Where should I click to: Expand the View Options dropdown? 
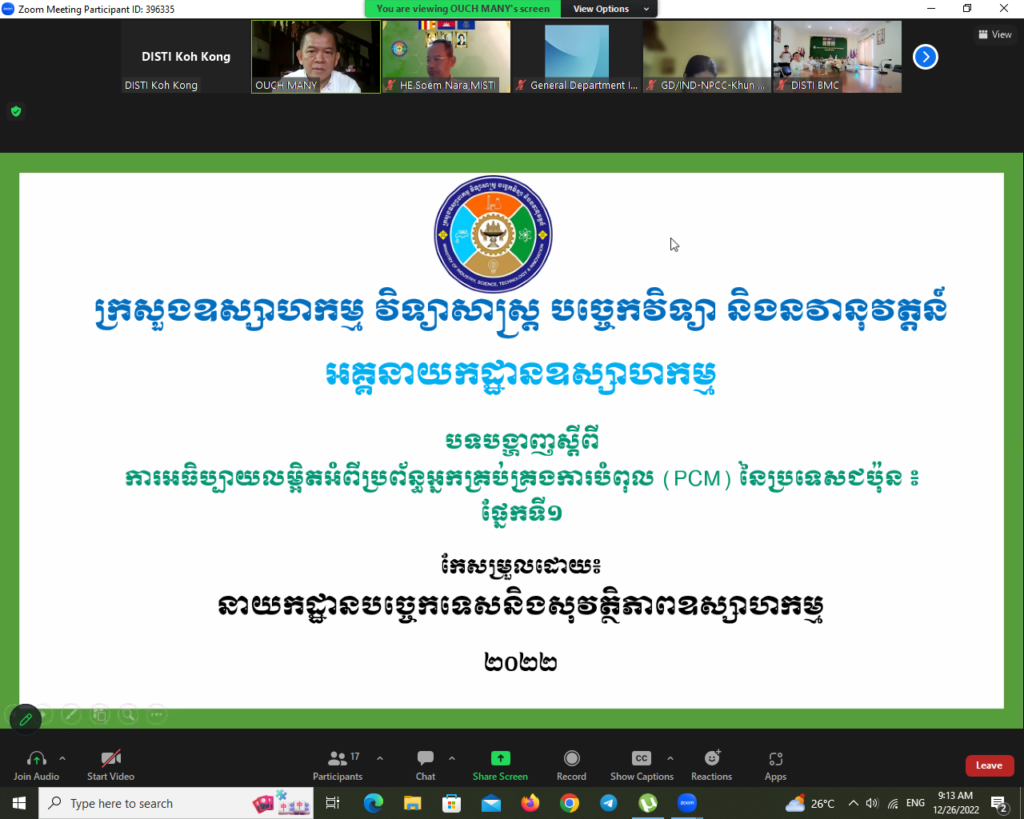pos(610,9)
